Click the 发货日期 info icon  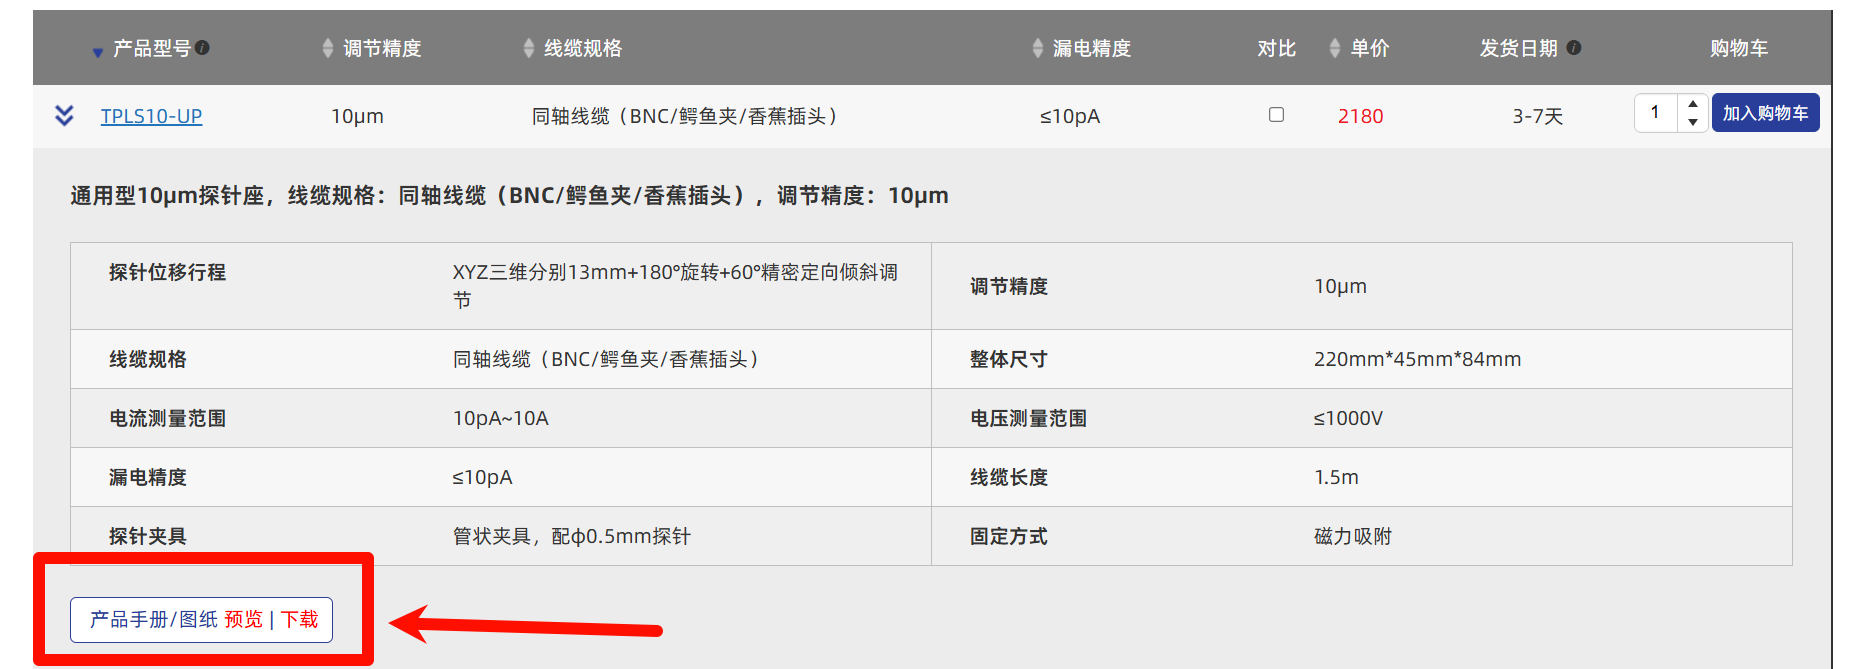click(1574, 47)
